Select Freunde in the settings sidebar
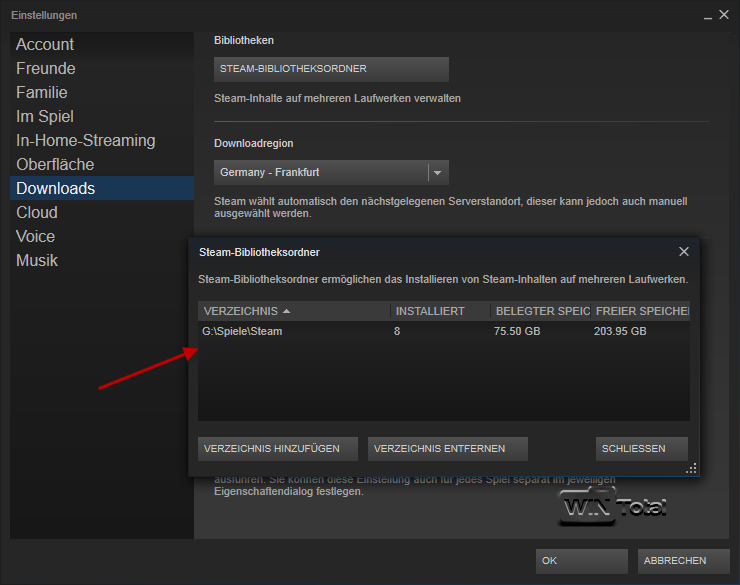740x585 pixels. 101,68
